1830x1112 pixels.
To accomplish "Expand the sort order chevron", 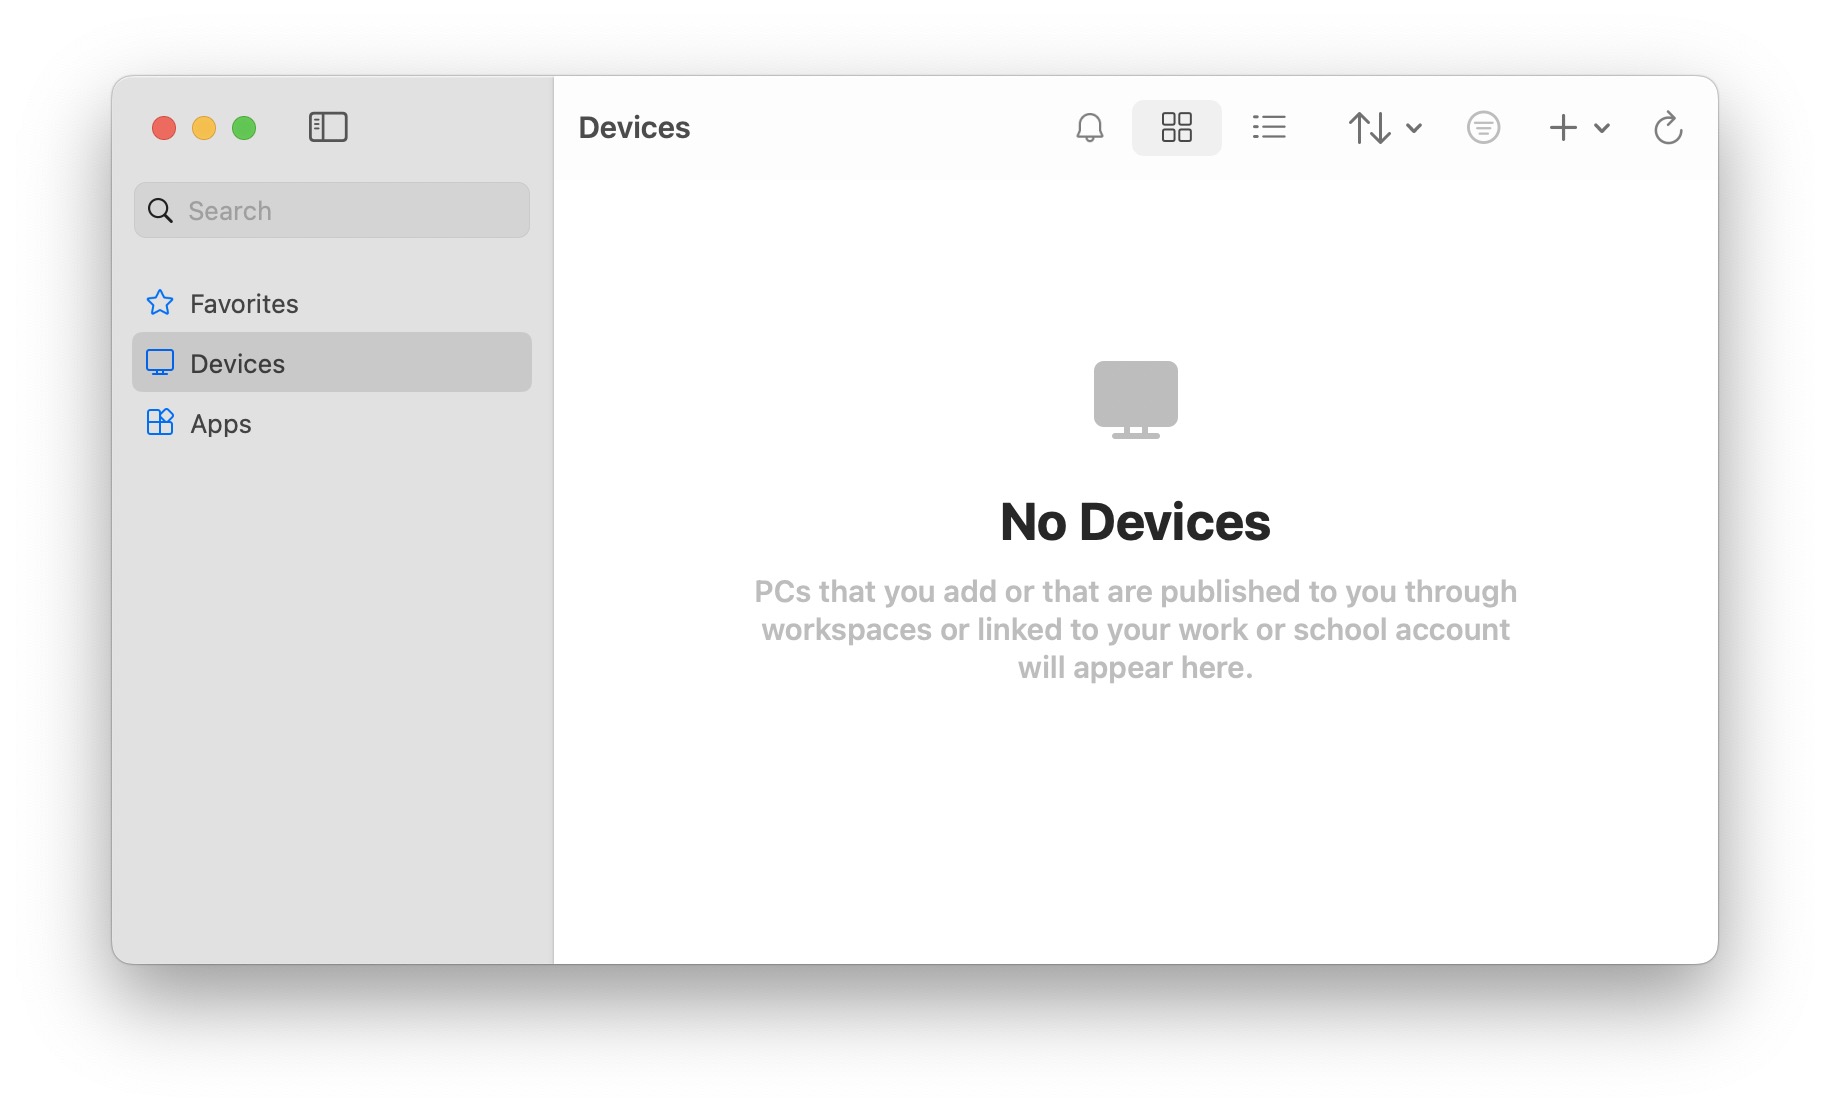I will click(1414, 128).
